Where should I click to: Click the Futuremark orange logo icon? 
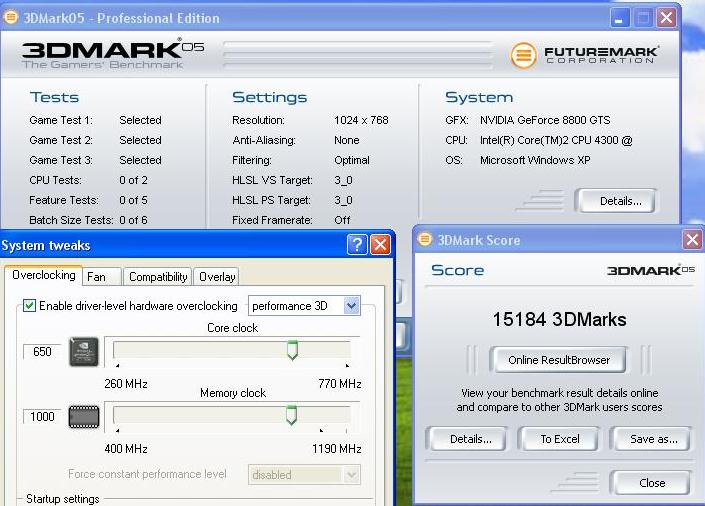coord(523,55)
